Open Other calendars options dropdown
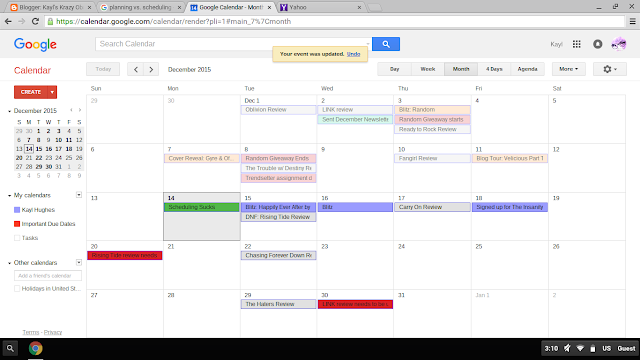Viewport: 640px width, 360px height. (x=79, y=262)
